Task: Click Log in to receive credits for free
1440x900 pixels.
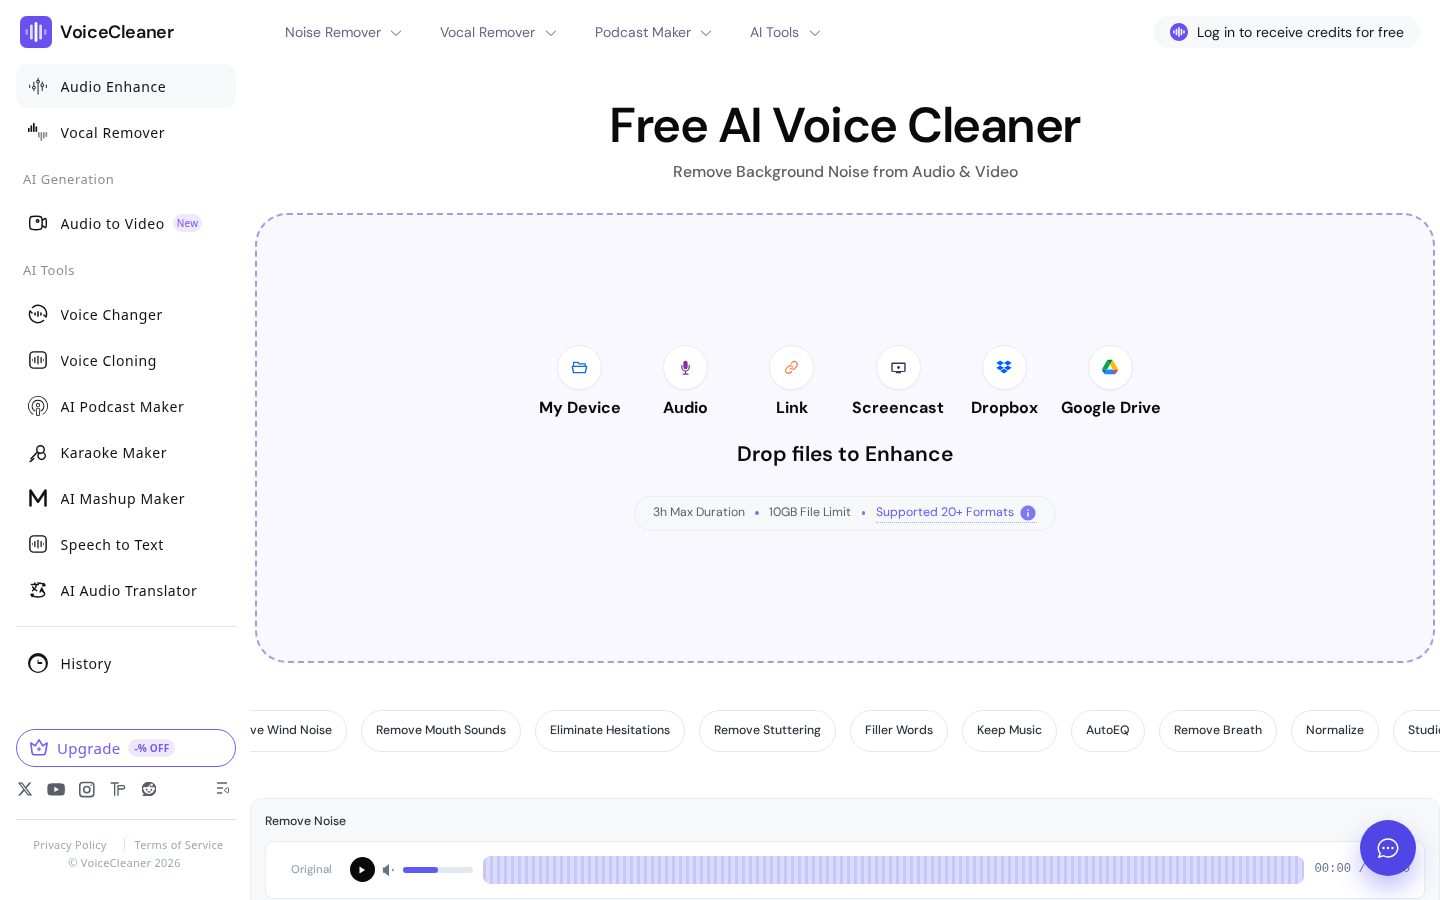Action: pos(1286,32)
